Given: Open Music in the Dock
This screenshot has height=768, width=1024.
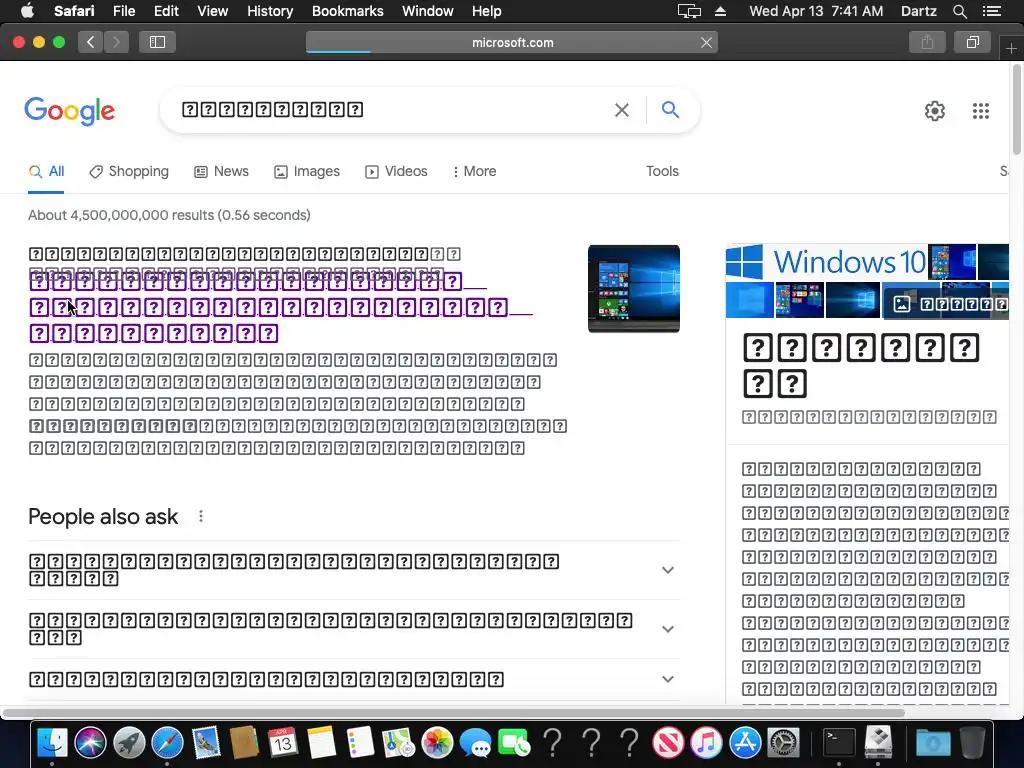Looking at the screenshot, I should tap(707, 743).
